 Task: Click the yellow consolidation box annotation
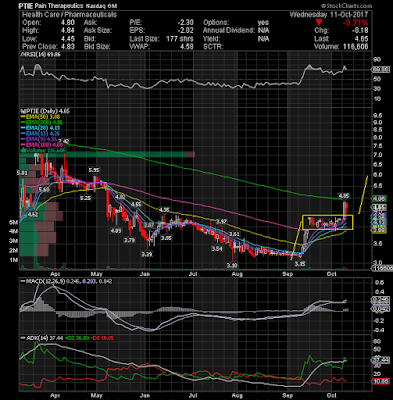[x=327, y=222]
